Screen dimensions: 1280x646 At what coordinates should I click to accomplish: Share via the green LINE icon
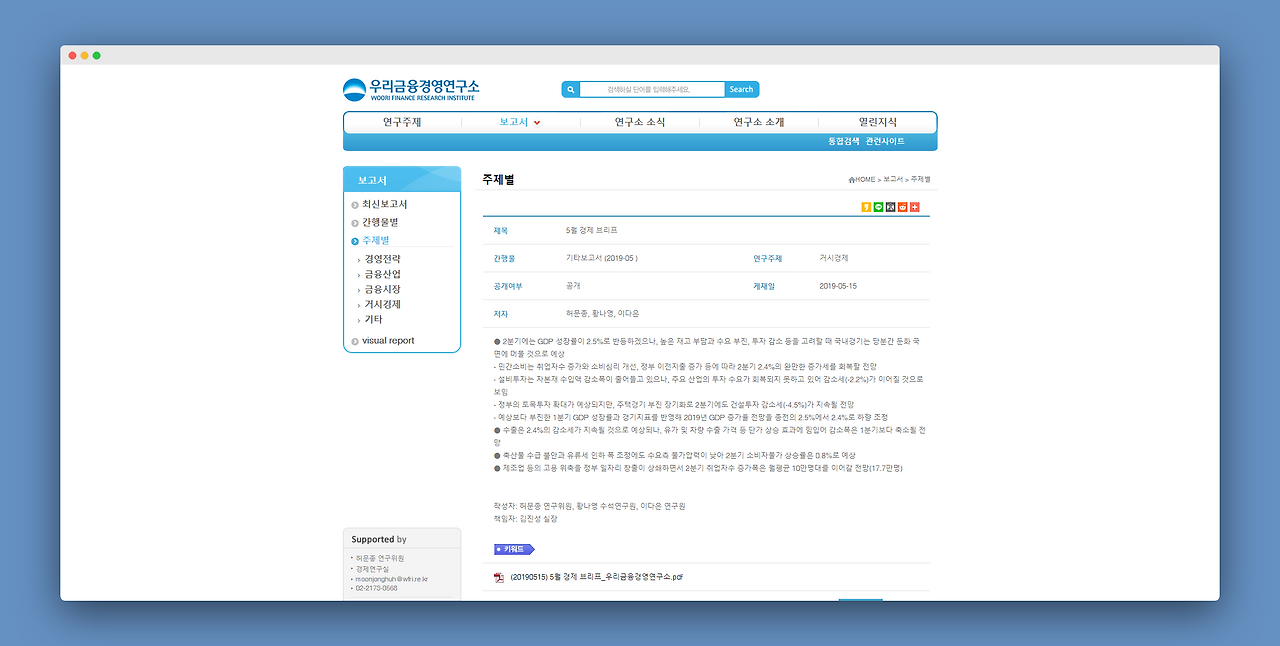[x=879, y=207]
